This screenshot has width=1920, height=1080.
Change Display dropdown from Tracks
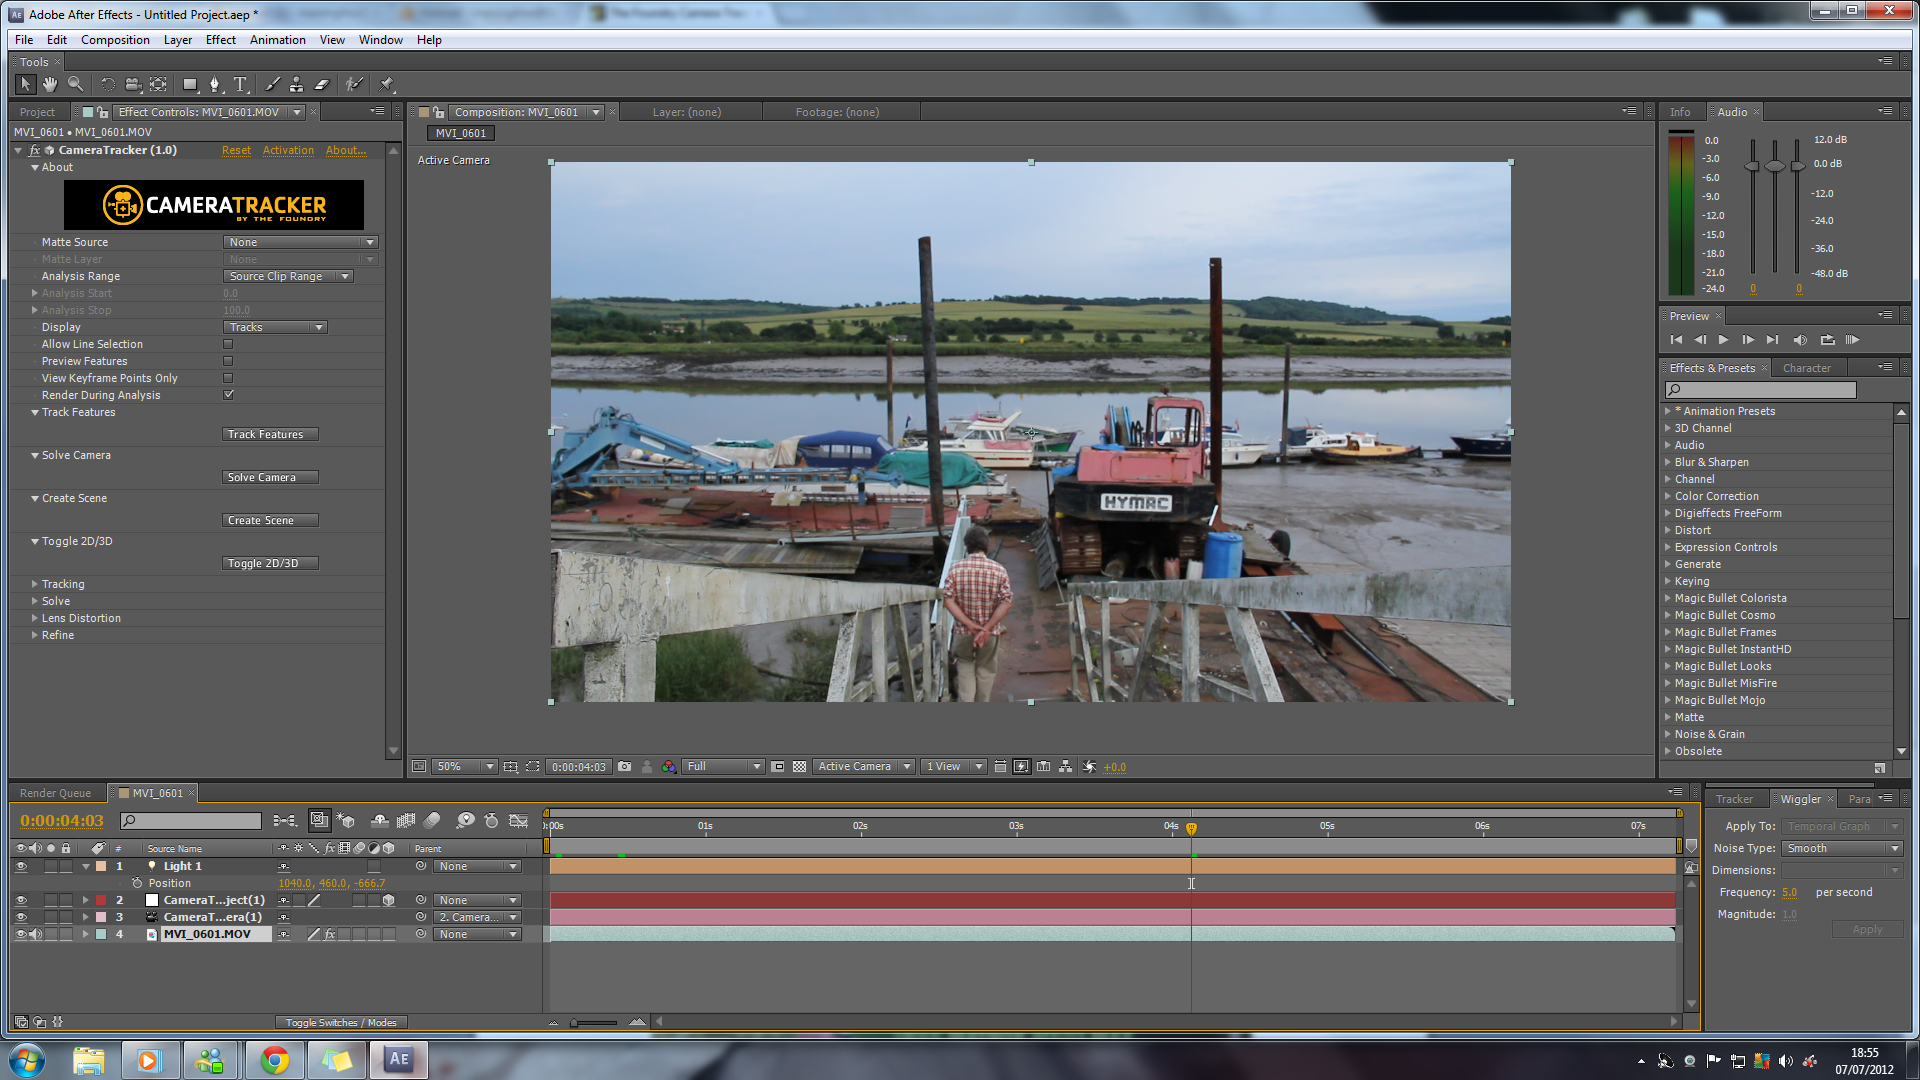click(x=272, y=326)
